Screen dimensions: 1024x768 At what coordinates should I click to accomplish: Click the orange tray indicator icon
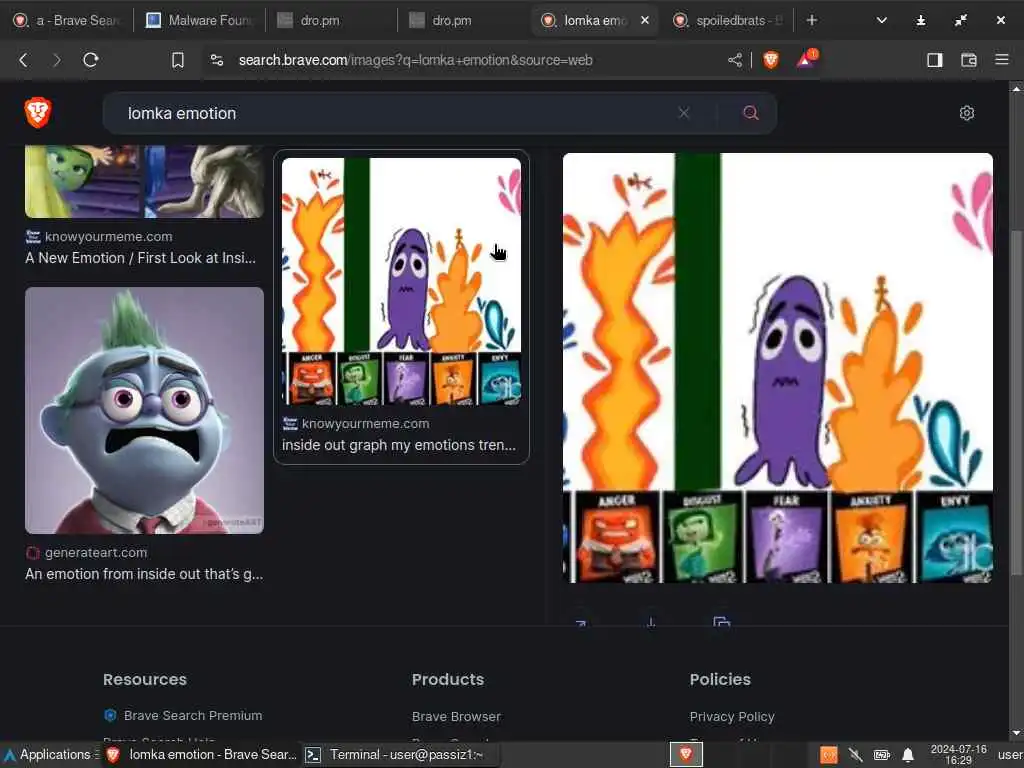click(x=829, y=755)
